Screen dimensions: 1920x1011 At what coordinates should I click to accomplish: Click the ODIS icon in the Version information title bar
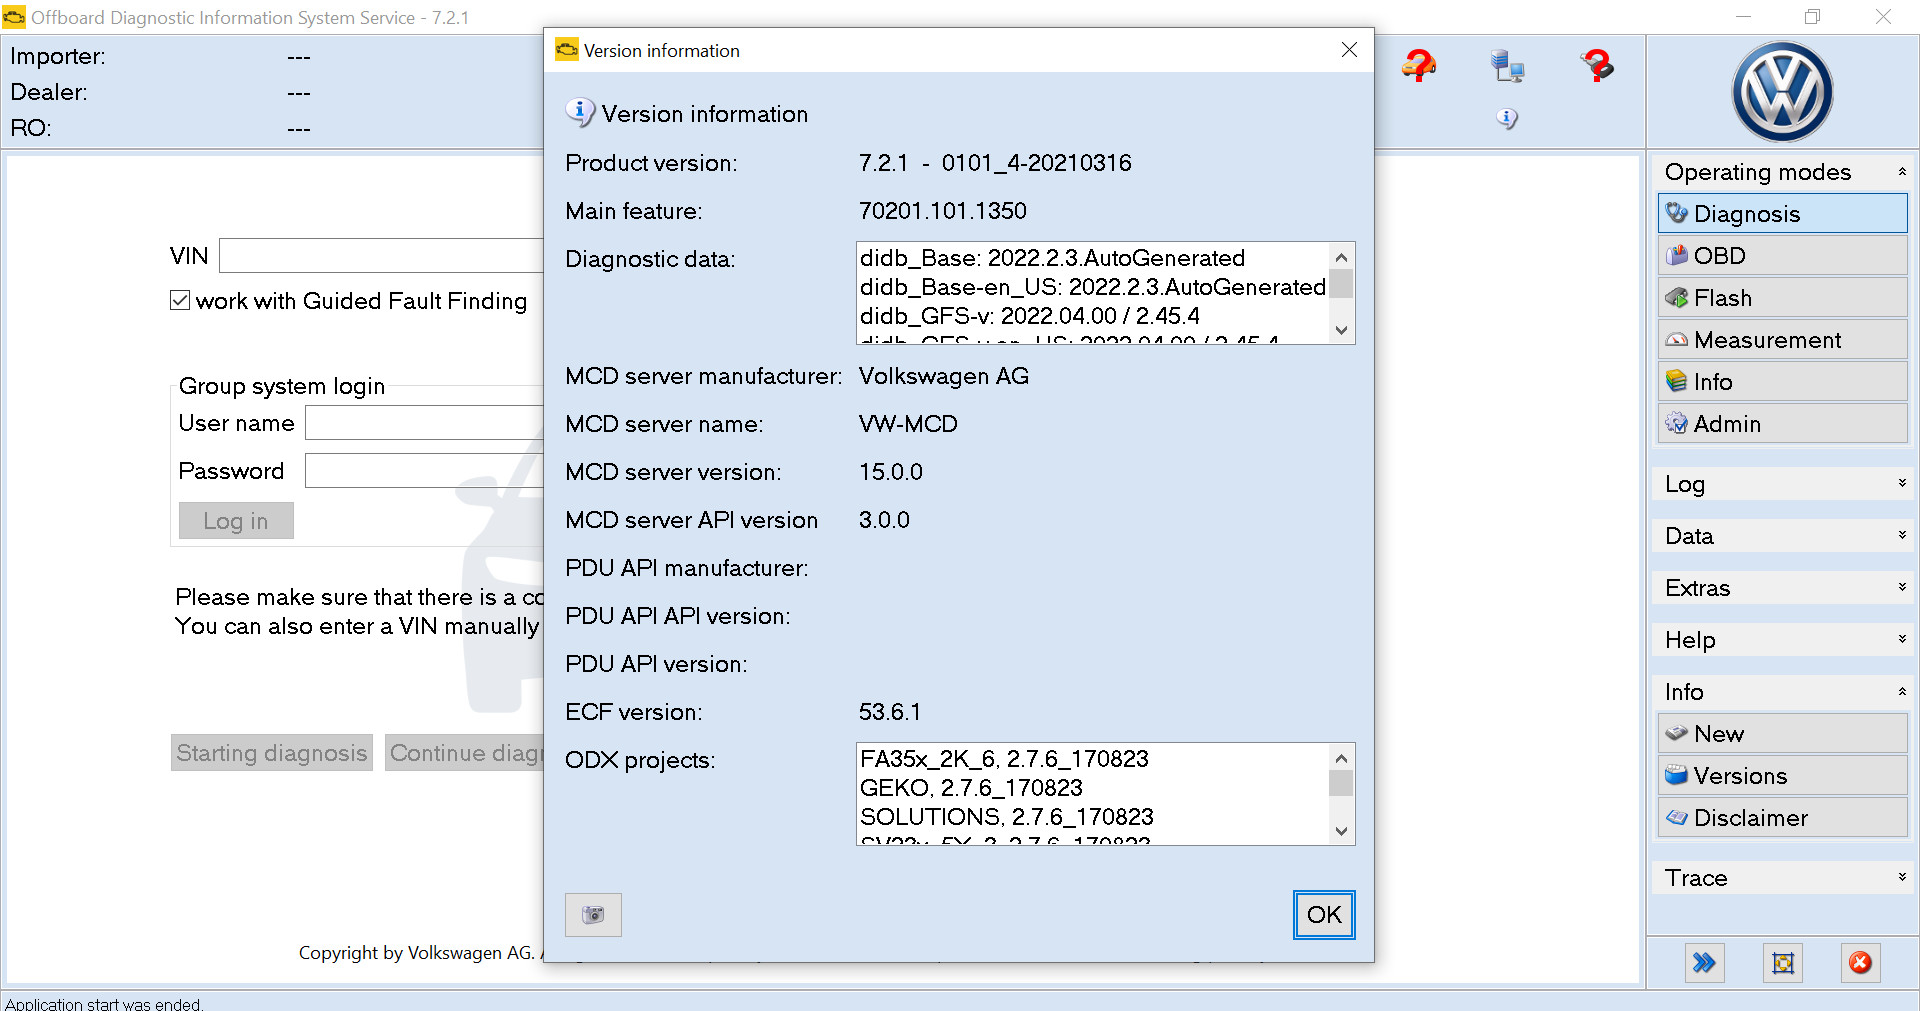click(567, 50)
